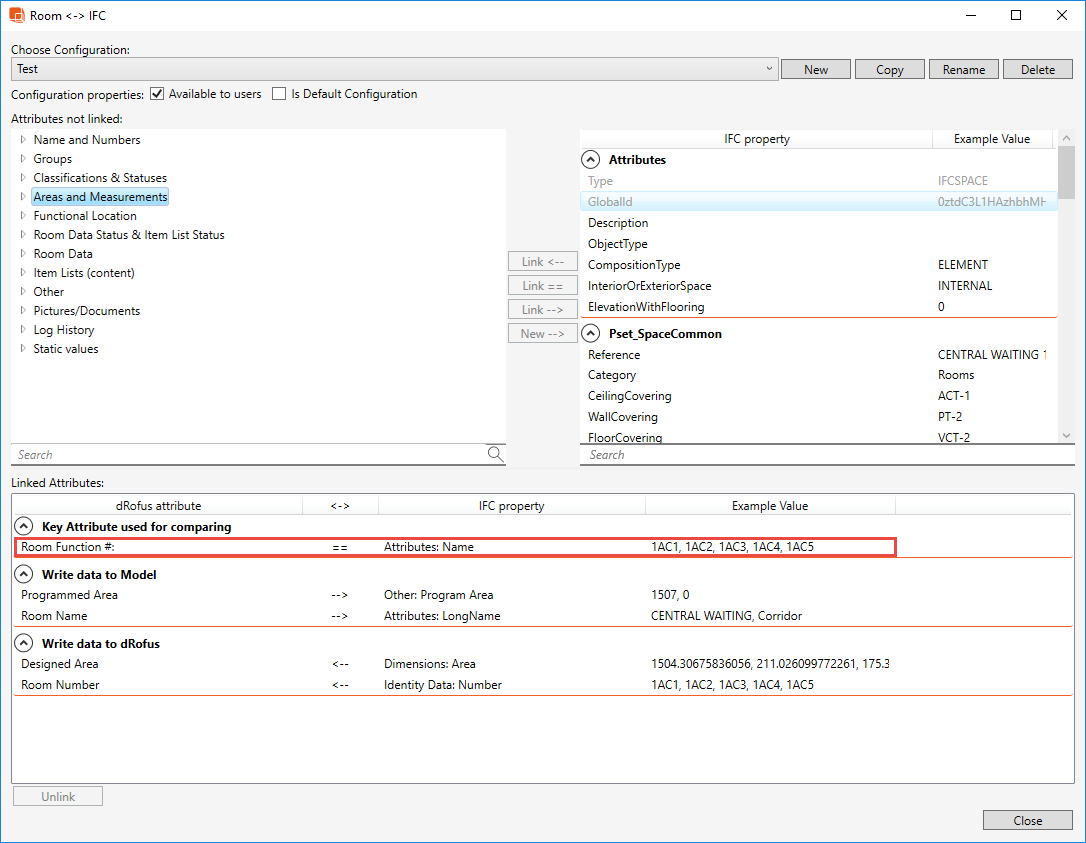1086x843 pixels.
Task: Collapse the Attributes section using its circular chevron icon
Action: [590, 158]
